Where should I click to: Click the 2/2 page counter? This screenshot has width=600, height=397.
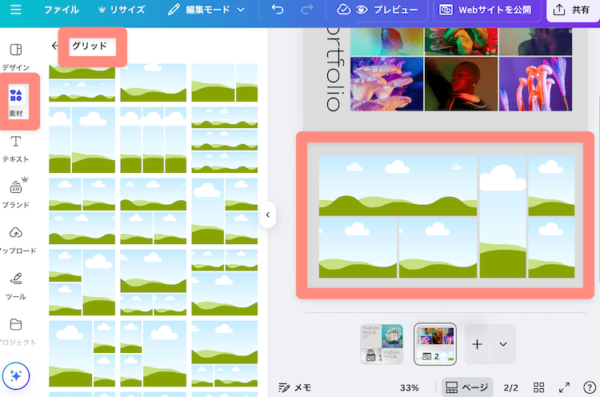pyautogui.click(x=510, y=388)
